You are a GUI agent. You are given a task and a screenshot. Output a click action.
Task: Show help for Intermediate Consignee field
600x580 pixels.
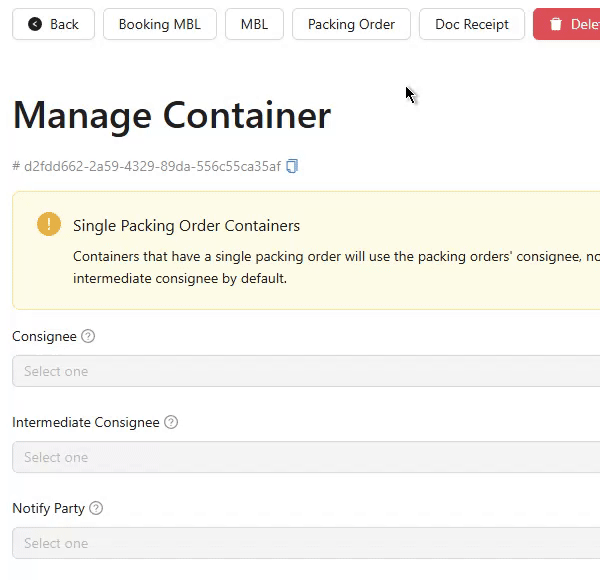[x=171, y=422]
